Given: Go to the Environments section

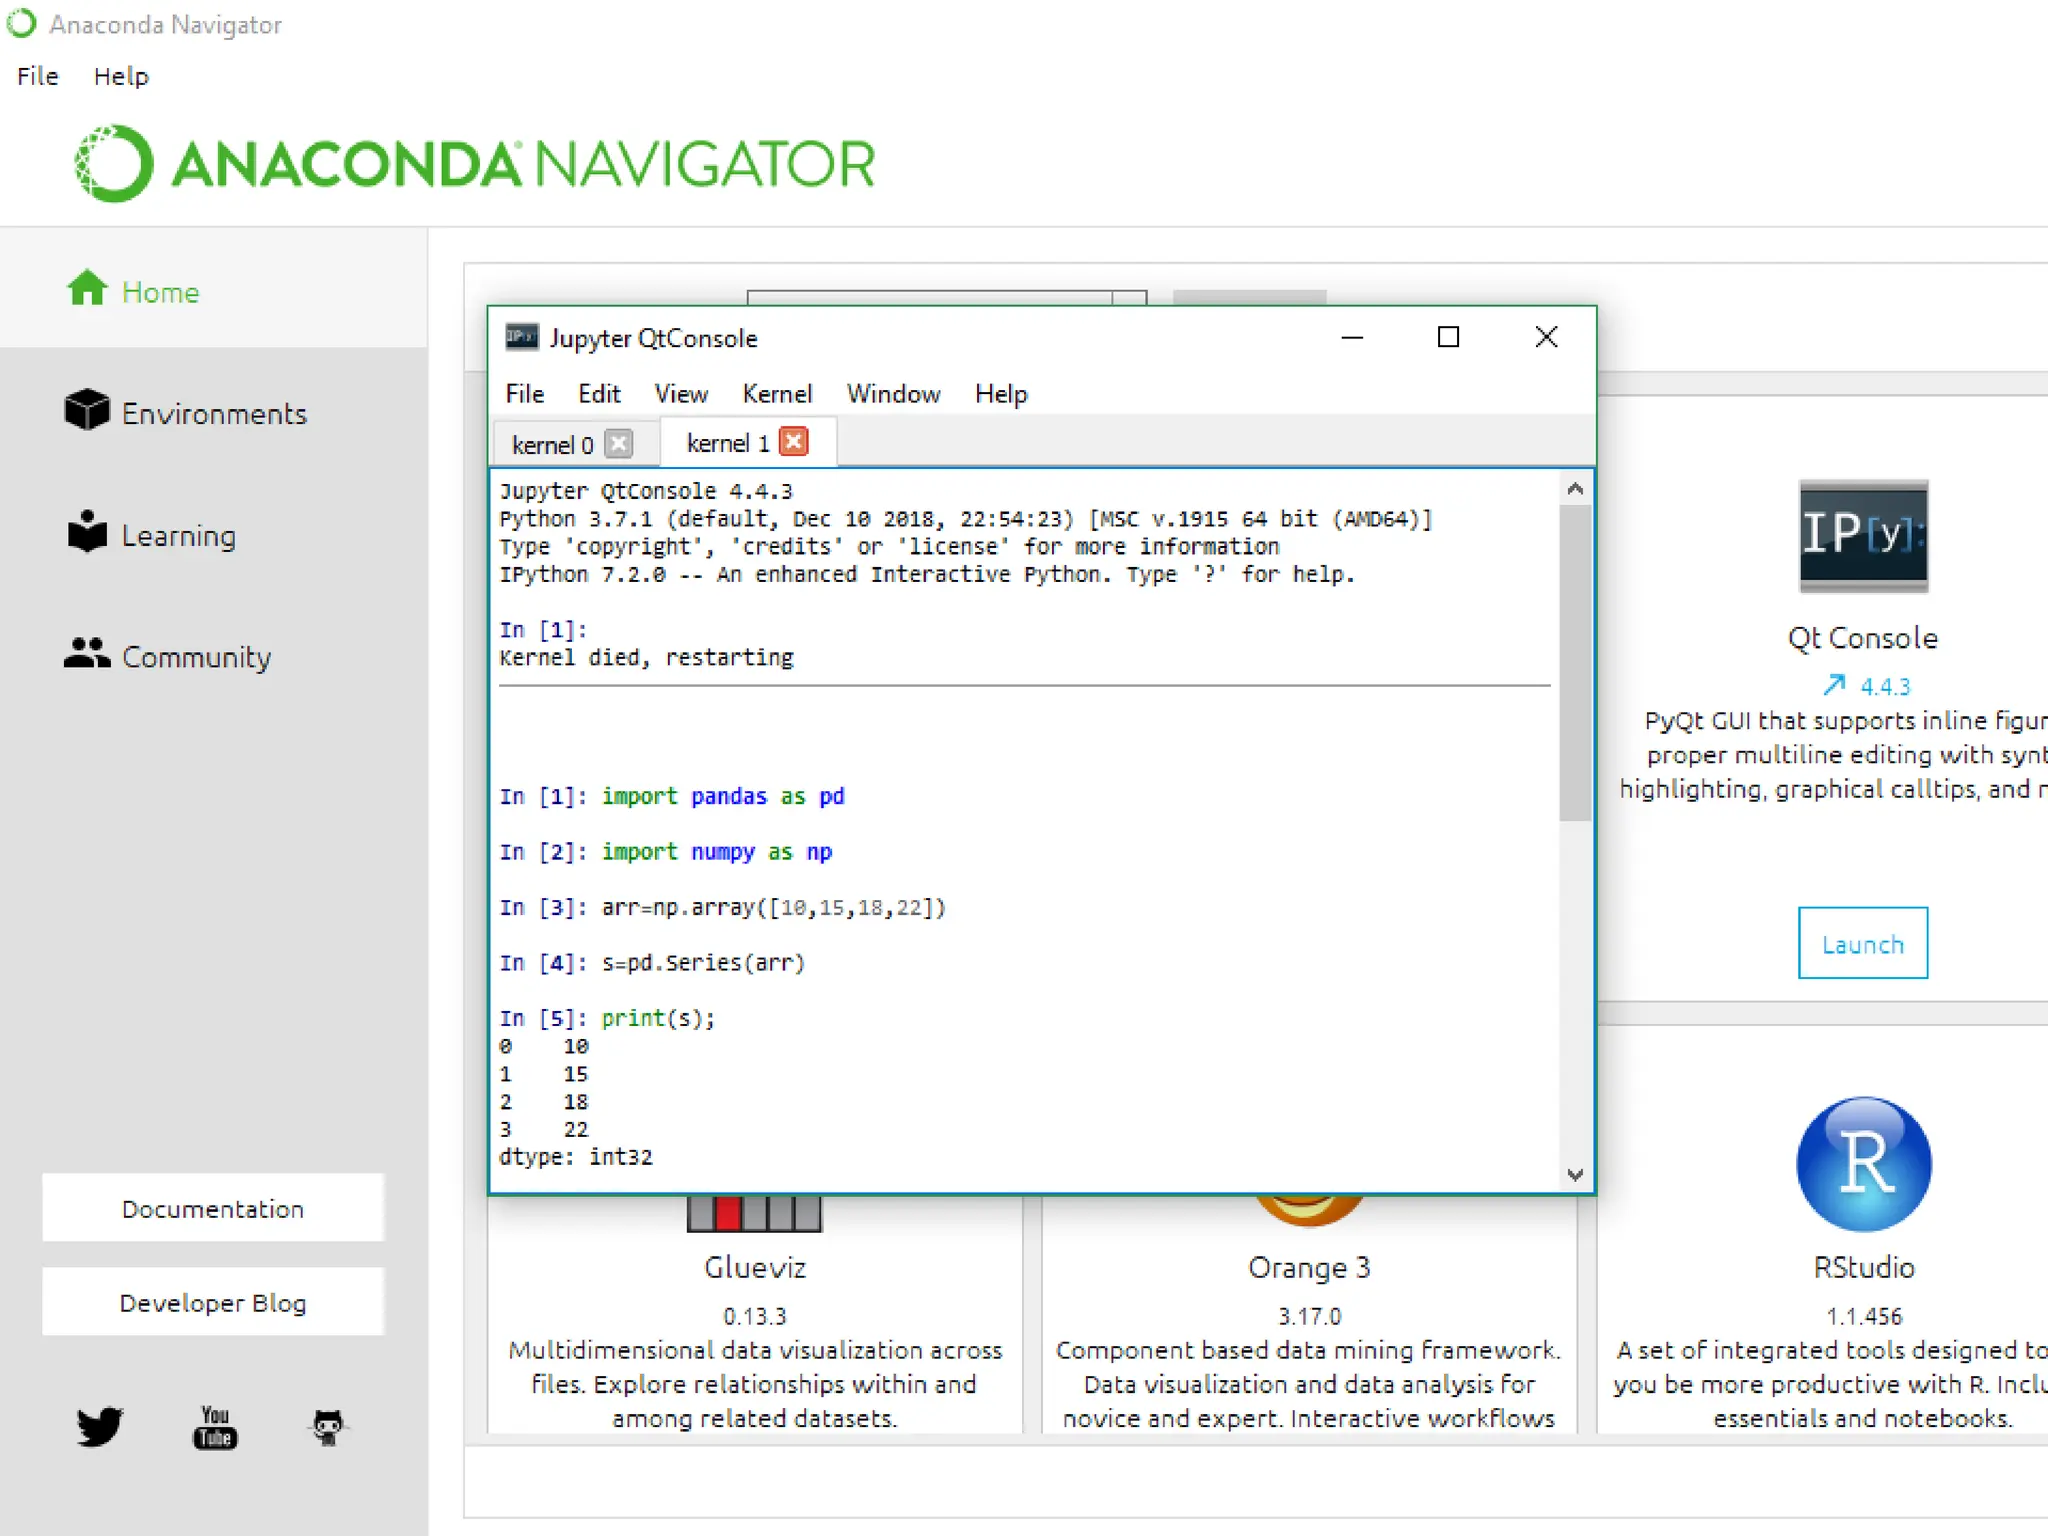Looking at the screenshot, I should tap(214, 413).
